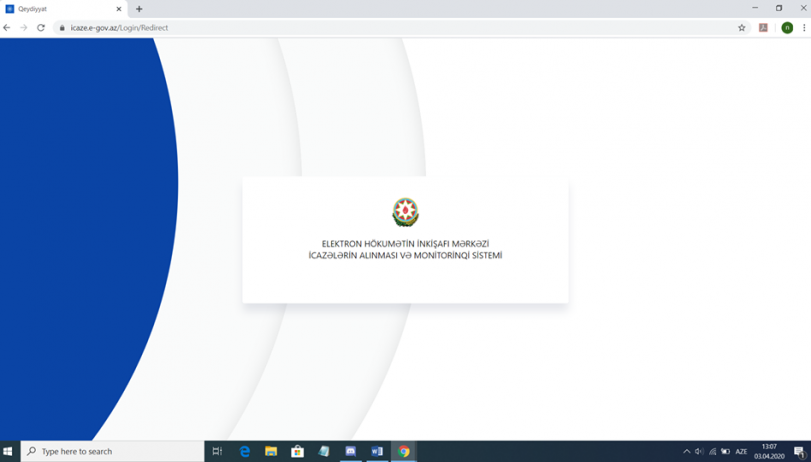Image resolution: width=811 pixels, height=462 pixels.
Task: Minimize the Chrome window
Action: pos(755,8)
